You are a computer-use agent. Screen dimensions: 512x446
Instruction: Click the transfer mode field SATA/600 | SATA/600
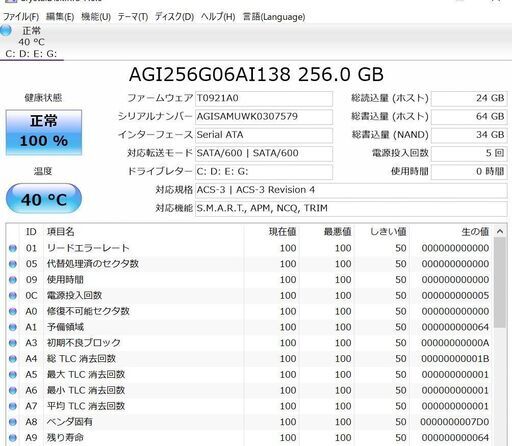tap(264, 154)
